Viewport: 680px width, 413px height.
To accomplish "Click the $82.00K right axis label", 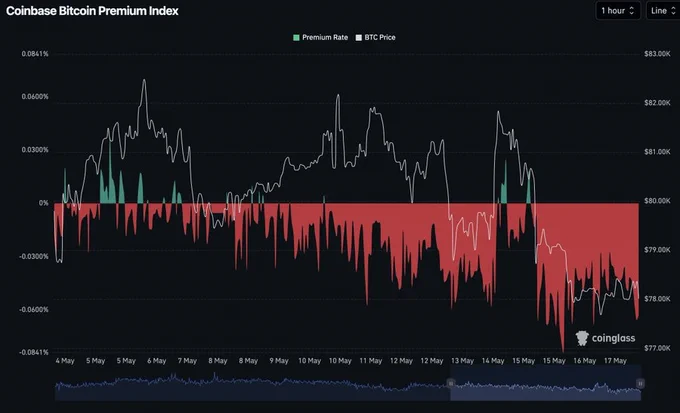I will (x=657, y=103).
